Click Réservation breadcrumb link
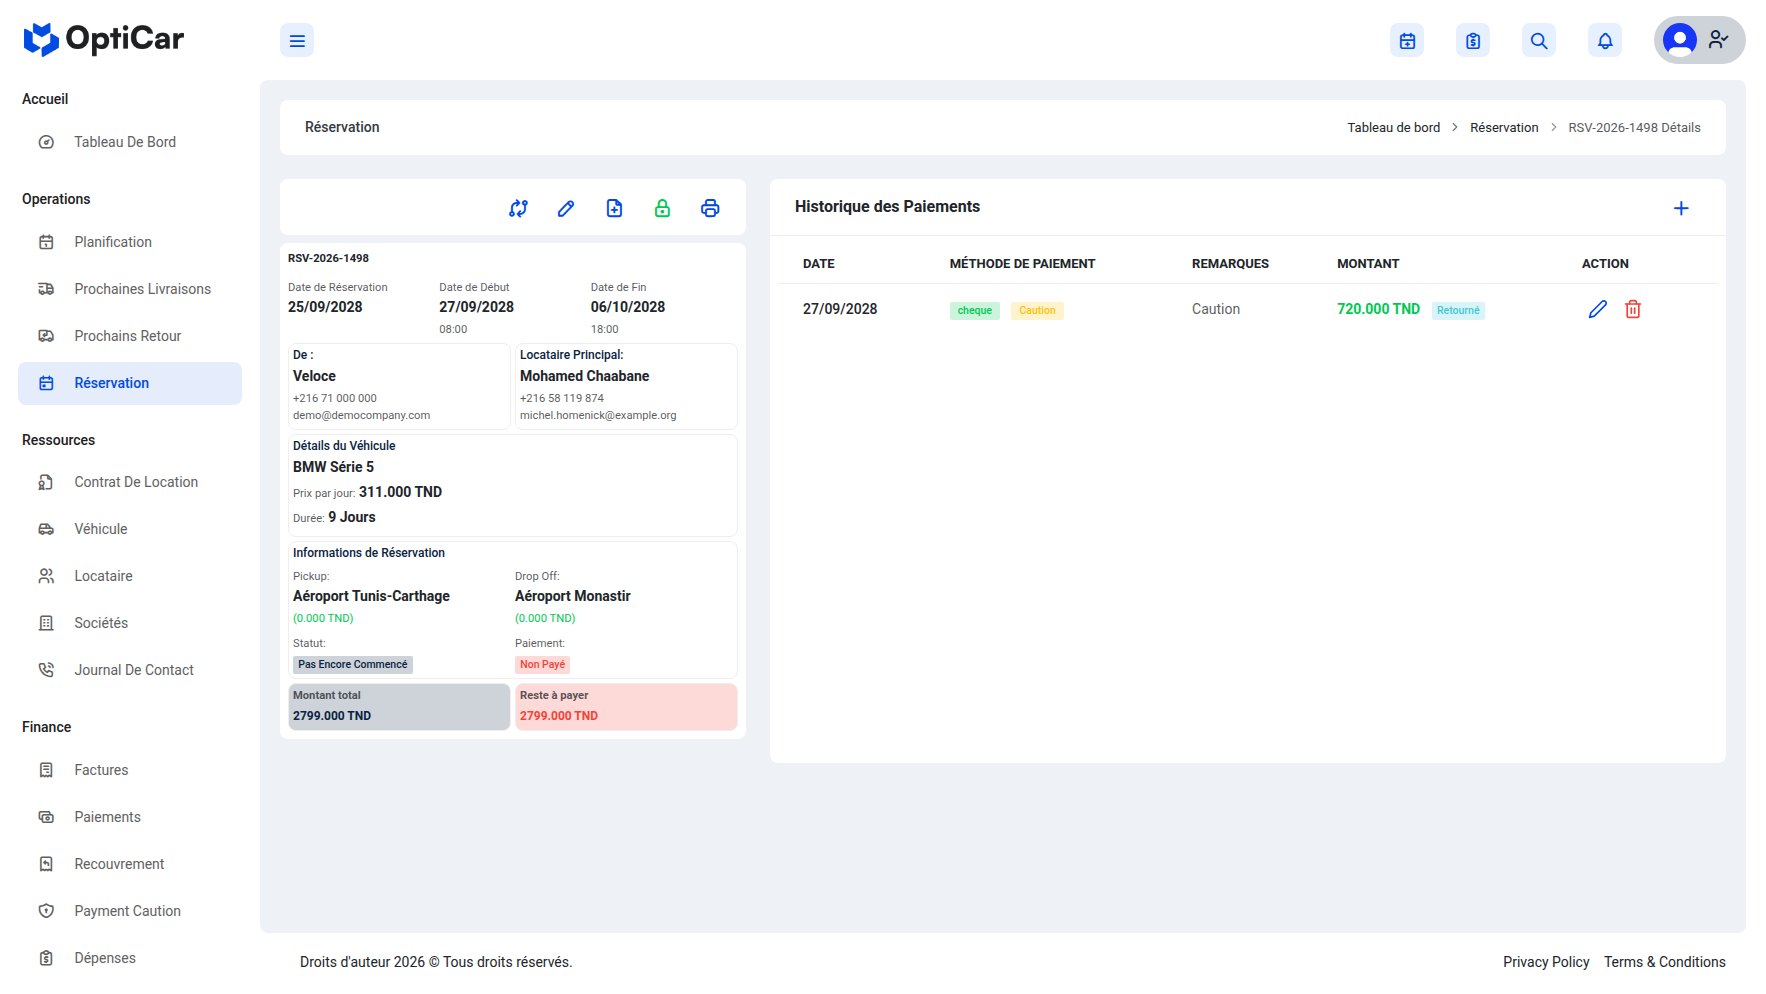 point(1504,127)
